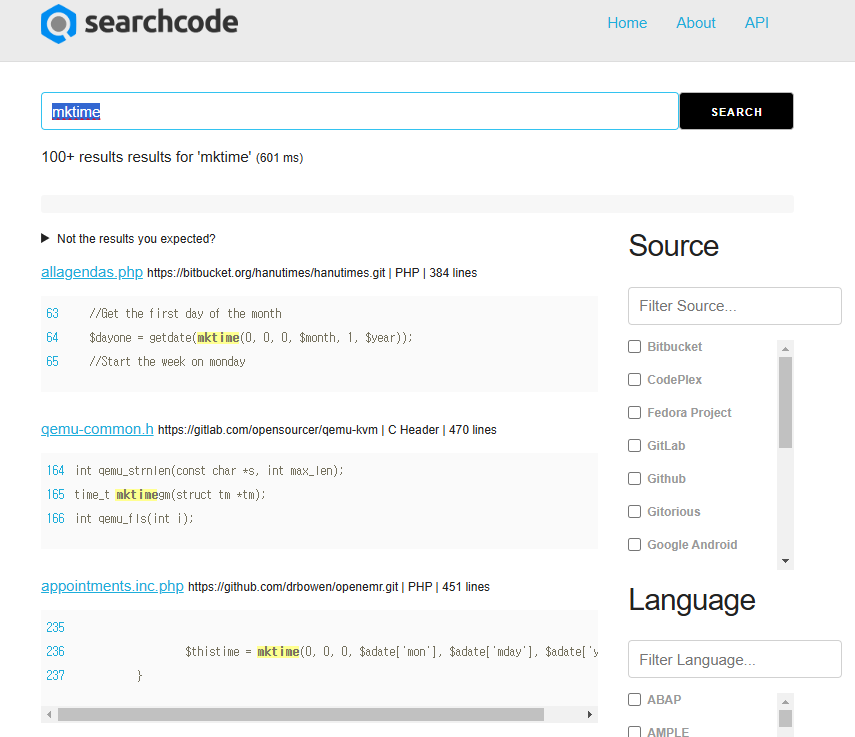This screenshot has height=737, width=855.
Task: Click the search query input containing mktime
Action: [360, 111]
